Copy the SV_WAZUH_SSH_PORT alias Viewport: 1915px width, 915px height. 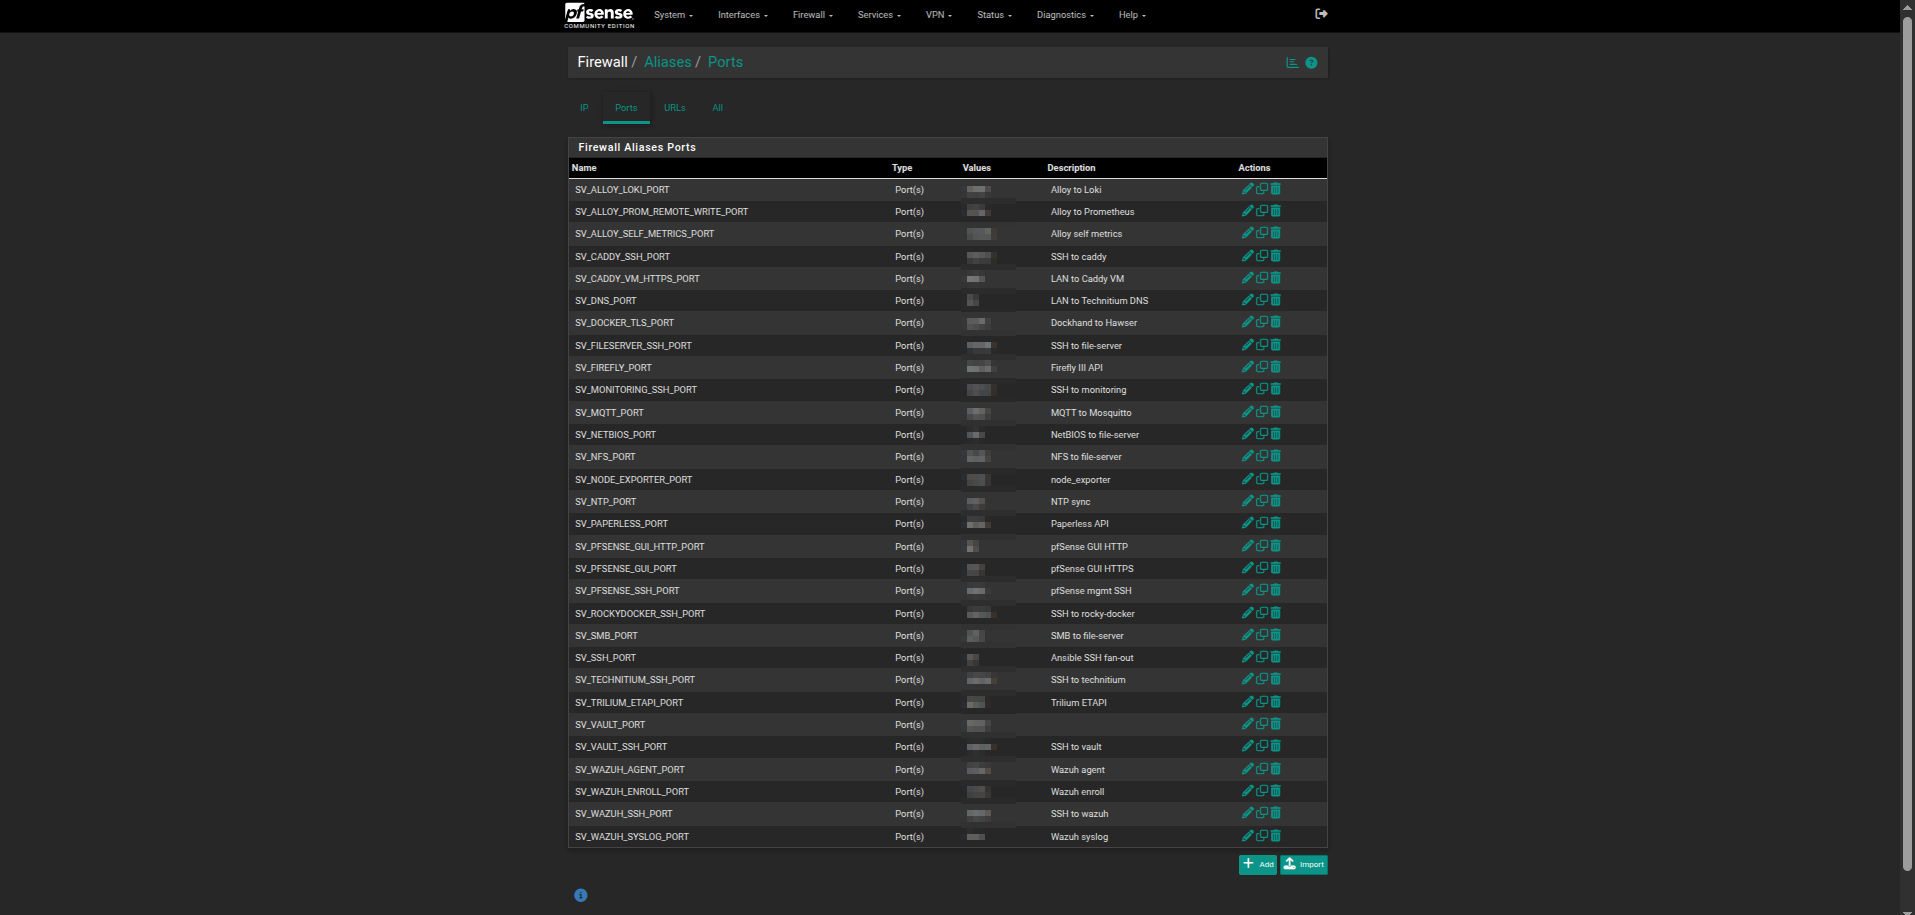[x=1262, y=813]
